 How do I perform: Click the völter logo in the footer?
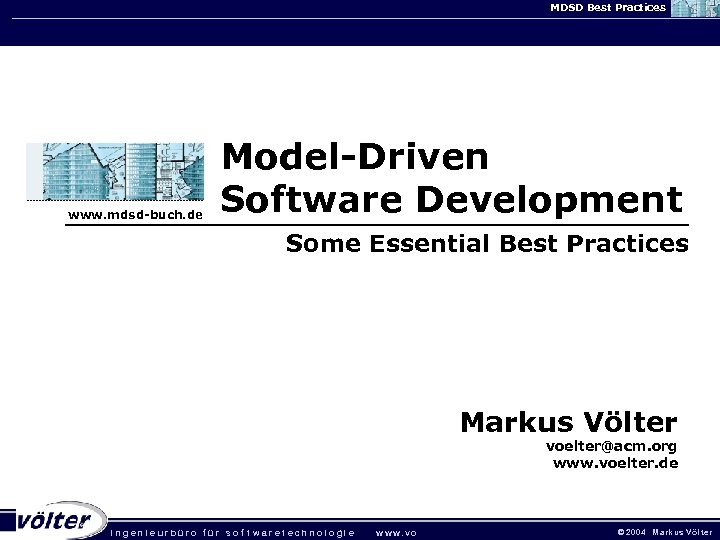[54, 520]
